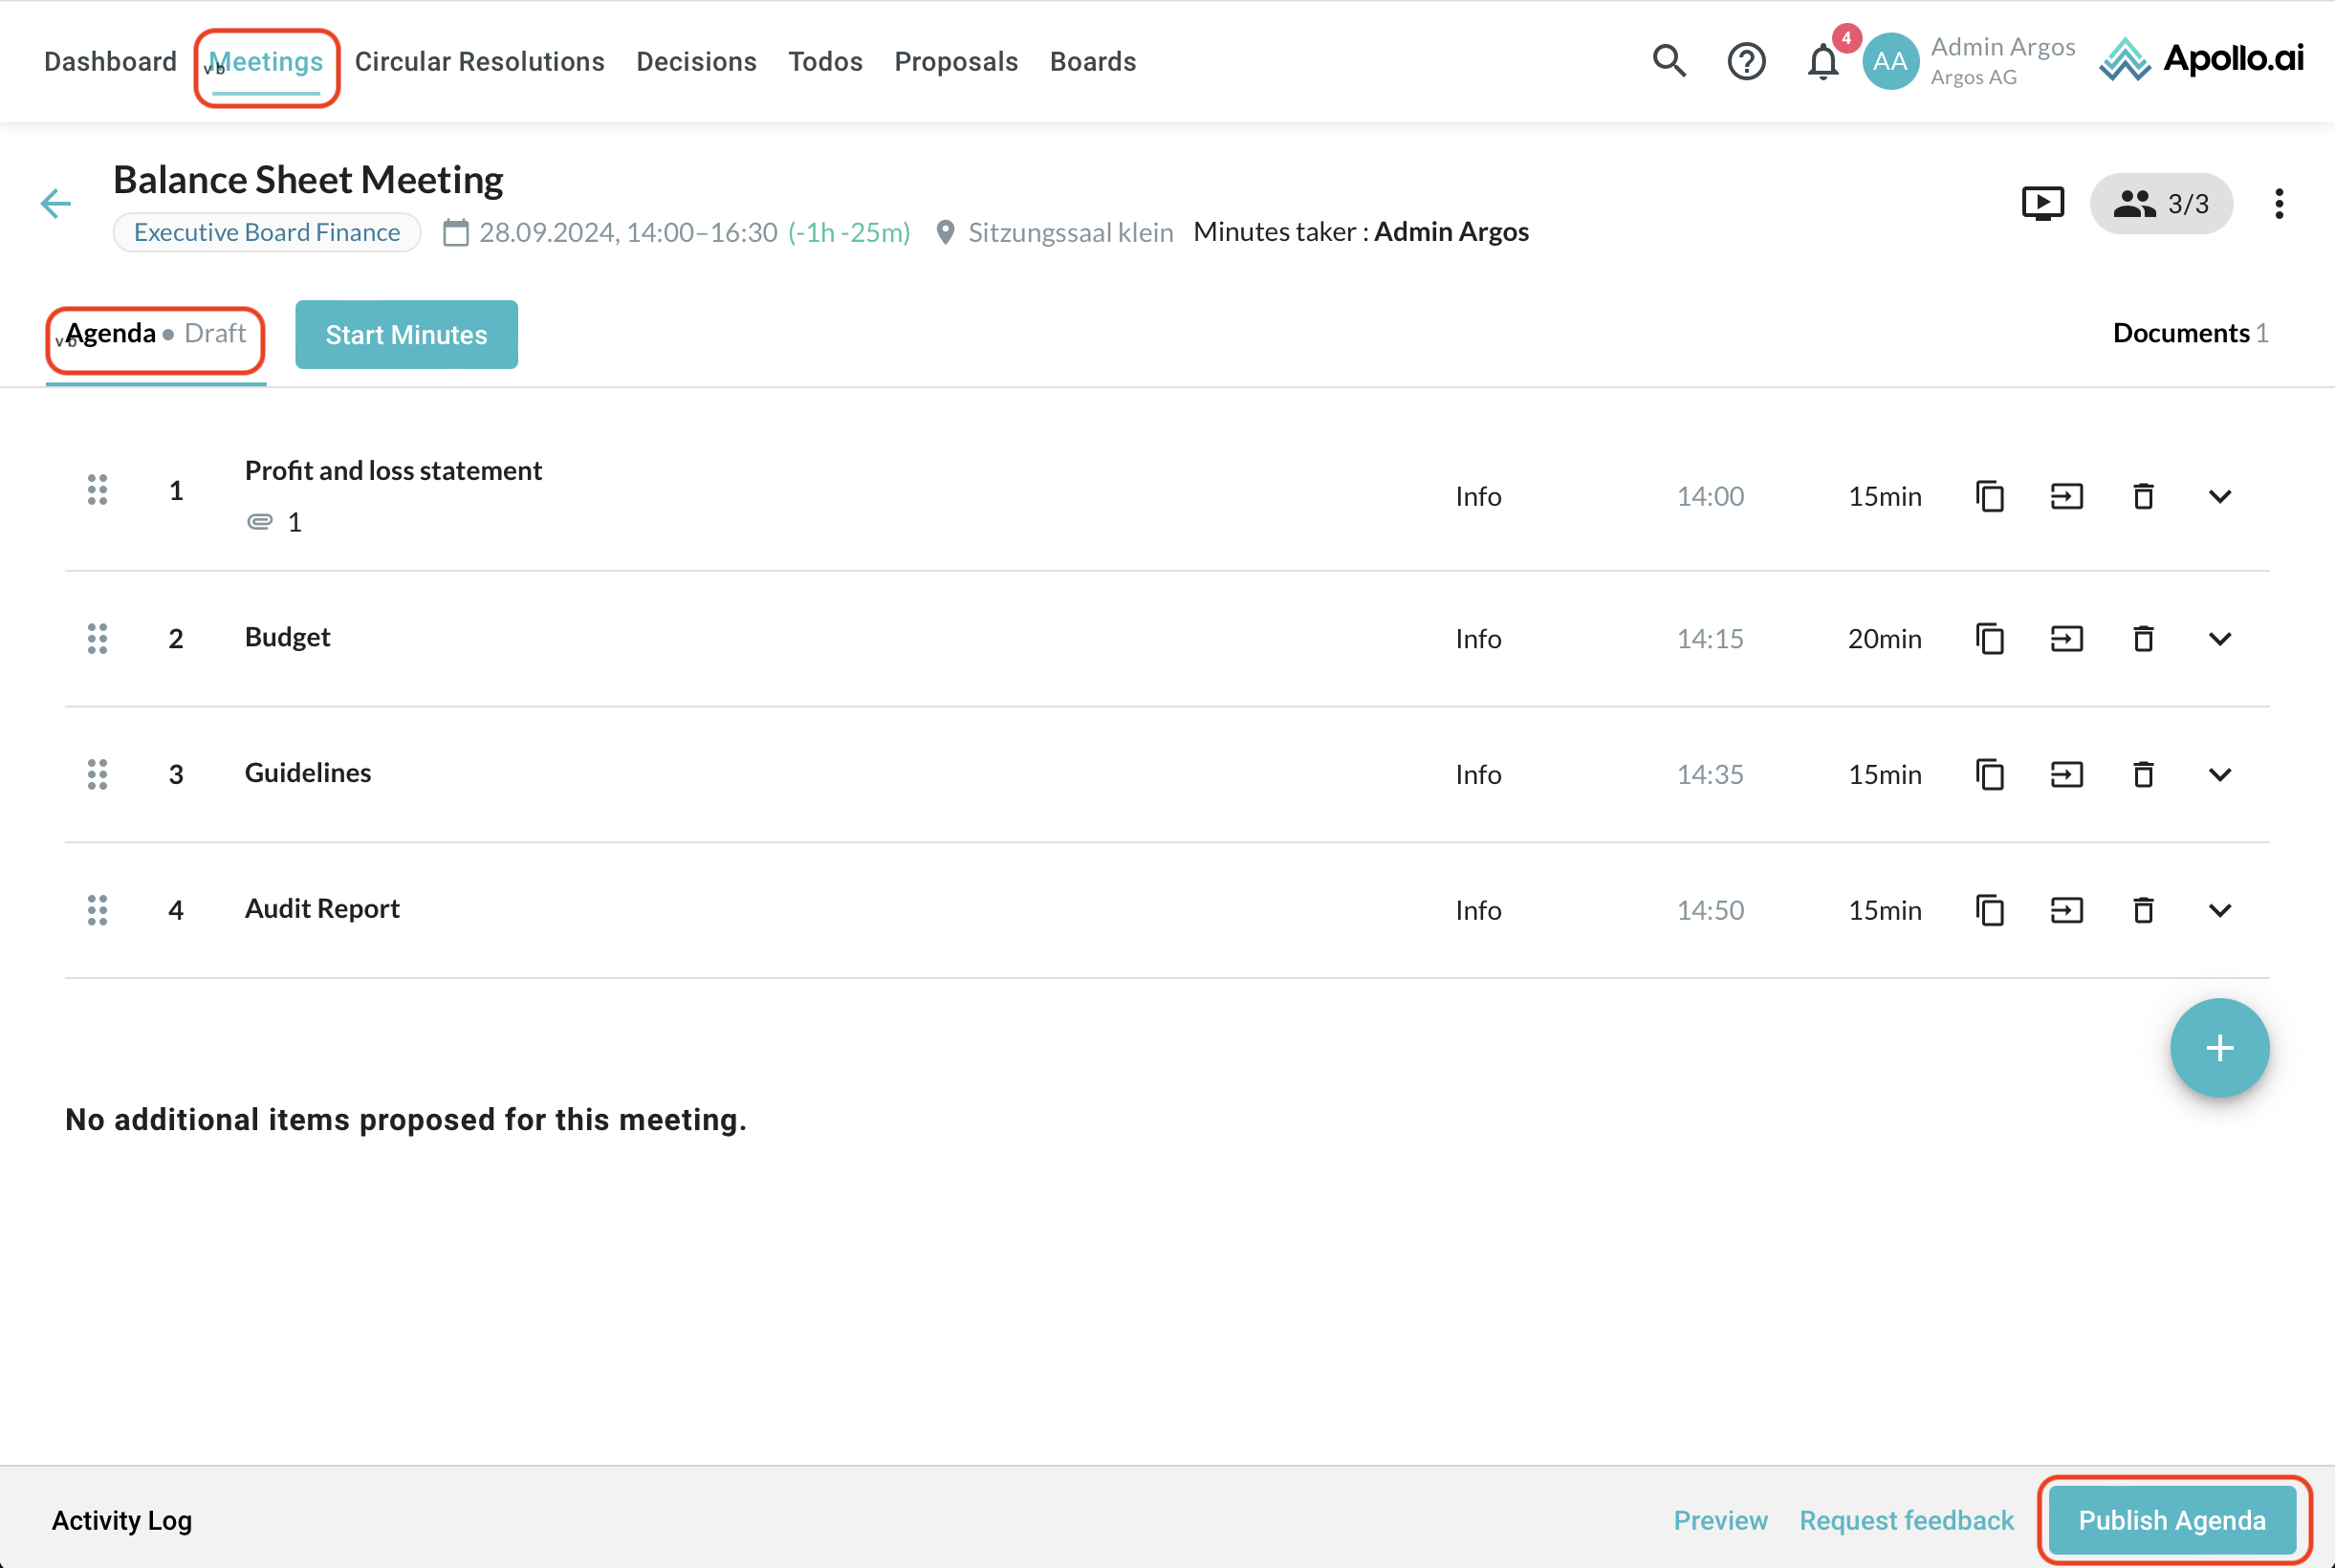Switch to the Decisions menu item

pos(696,61)
